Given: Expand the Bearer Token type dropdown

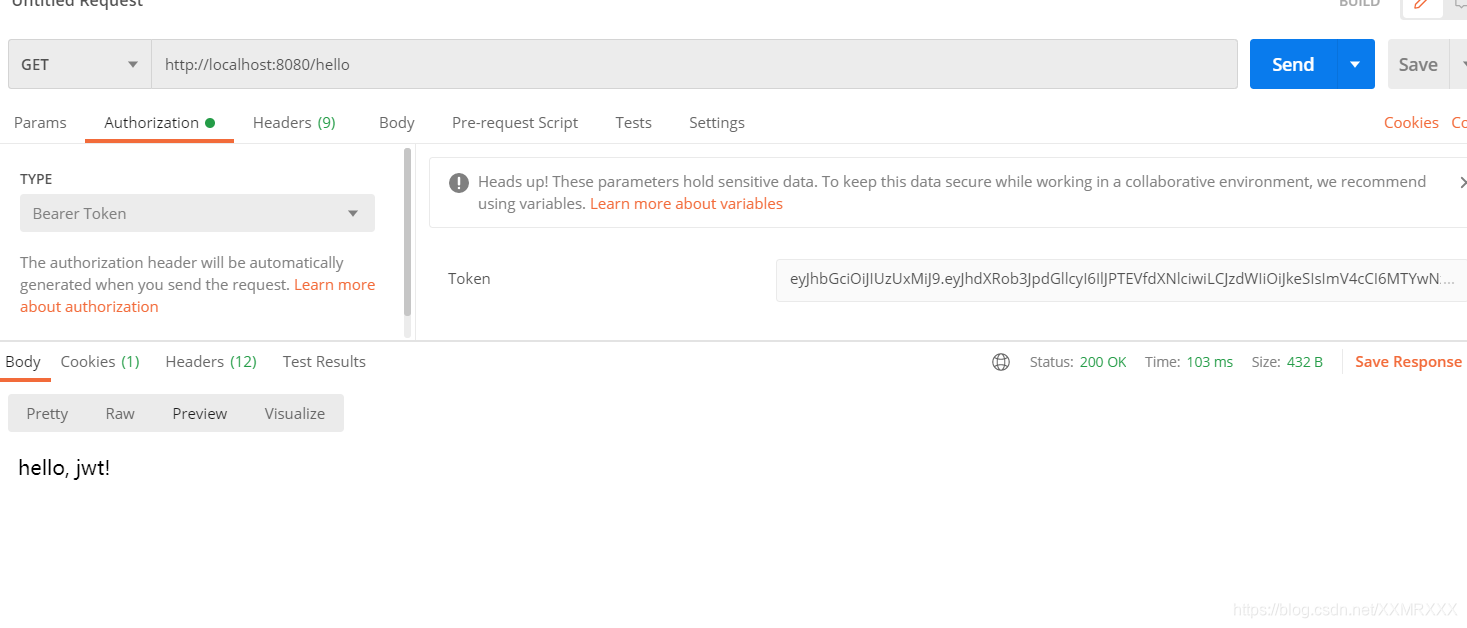Looking at the screenshot, I should (197, 213).
